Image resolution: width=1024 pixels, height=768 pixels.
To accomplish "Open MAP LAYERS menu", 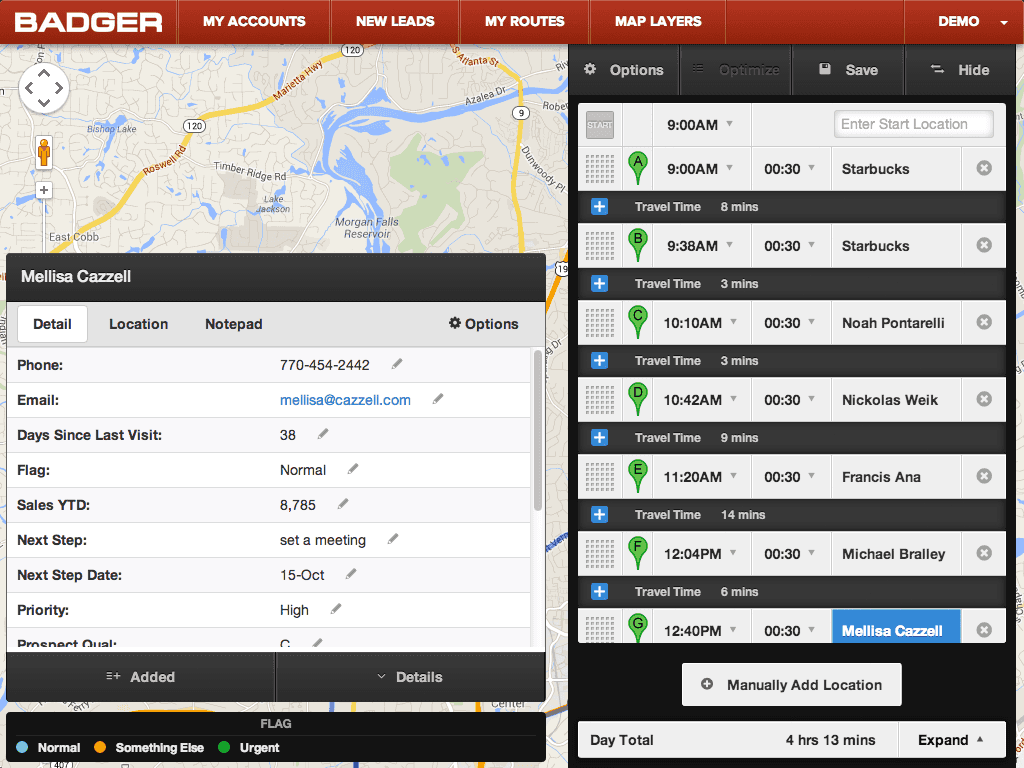I will tap(658, 22).
